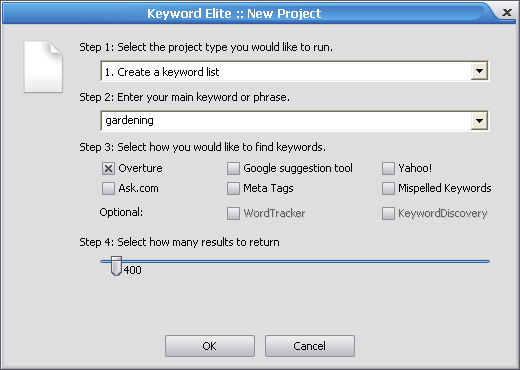Open the project type dropdown arrow
Image resolution: width=520 pixels, height=370 pixels.
(x=479, y=71)
